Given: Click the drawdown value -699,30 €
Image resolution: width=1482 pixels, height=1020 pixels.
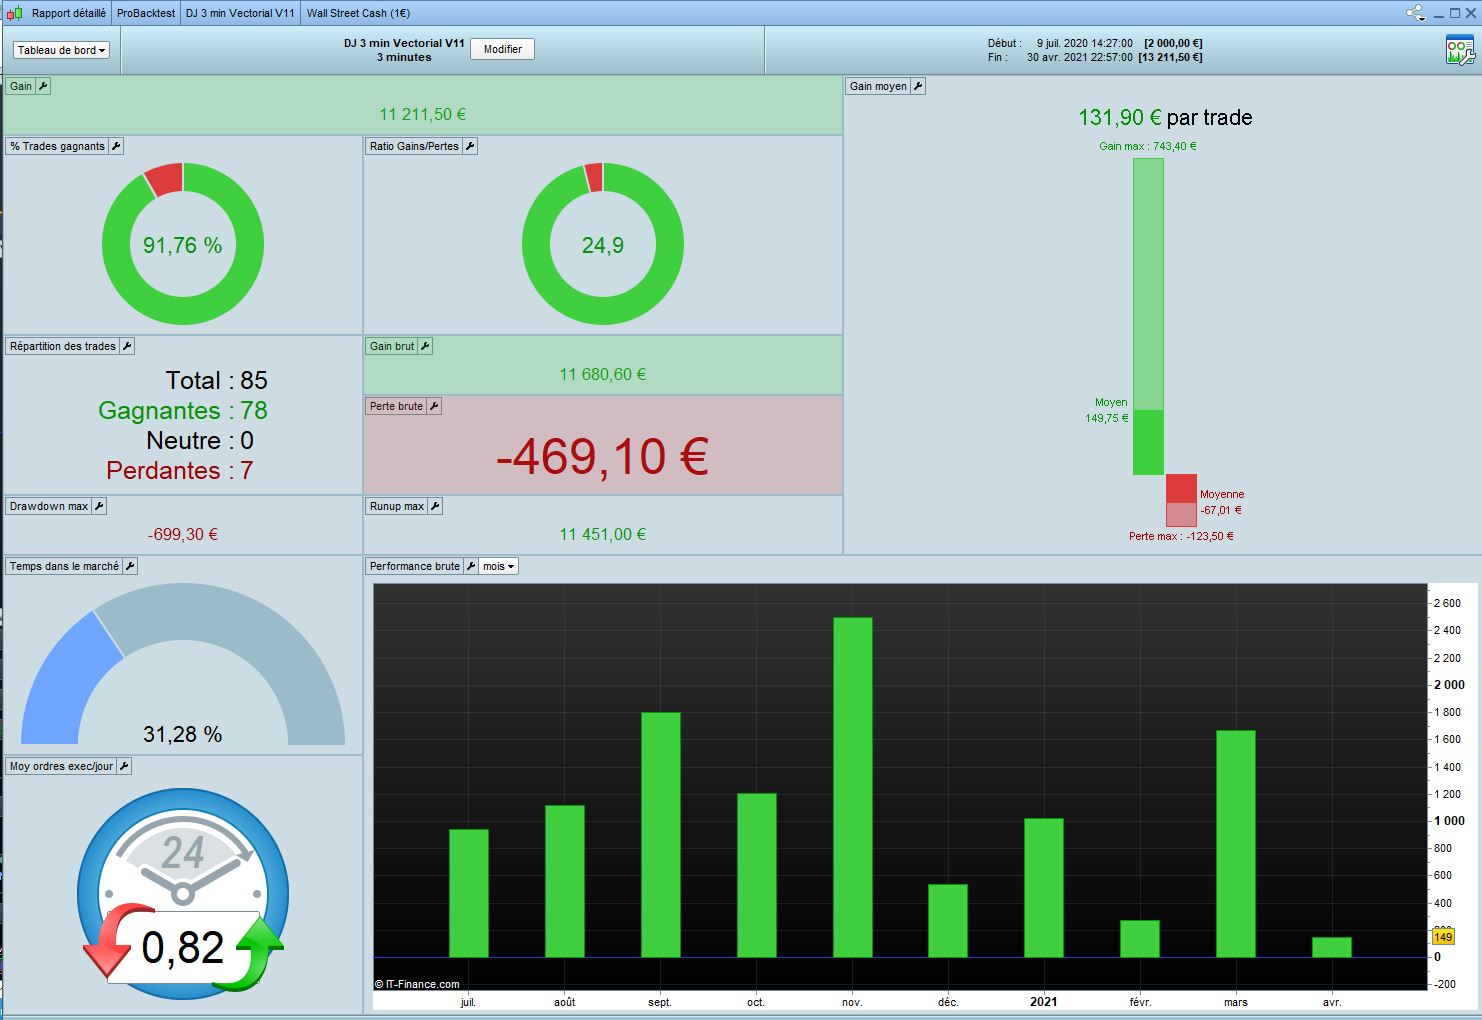Looking at the screenshot, I should [183, 535].
